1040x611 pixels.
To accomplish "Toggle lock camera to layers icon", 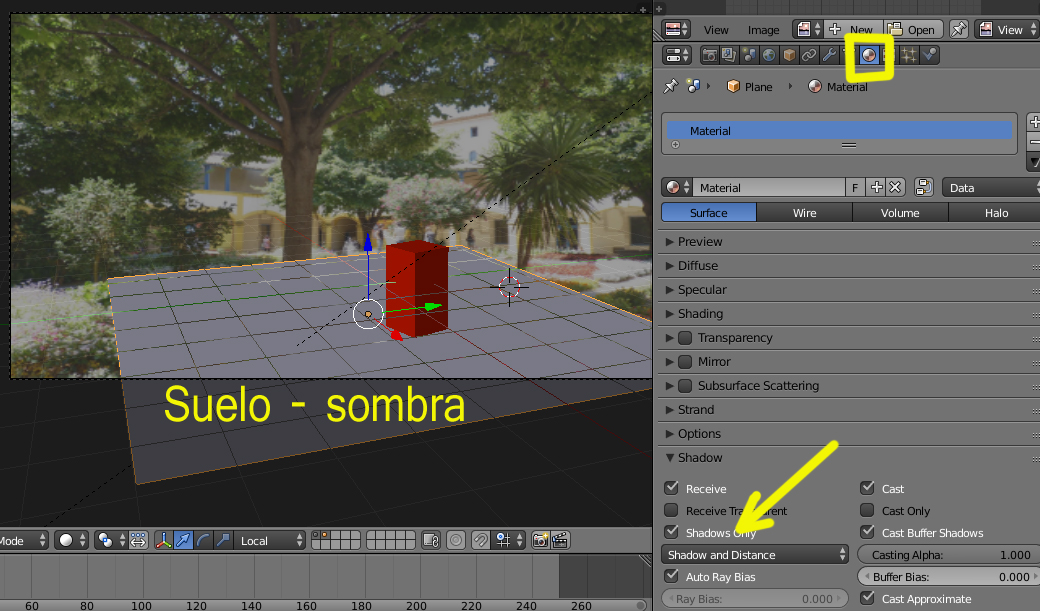I will click(x=431, y=540).
